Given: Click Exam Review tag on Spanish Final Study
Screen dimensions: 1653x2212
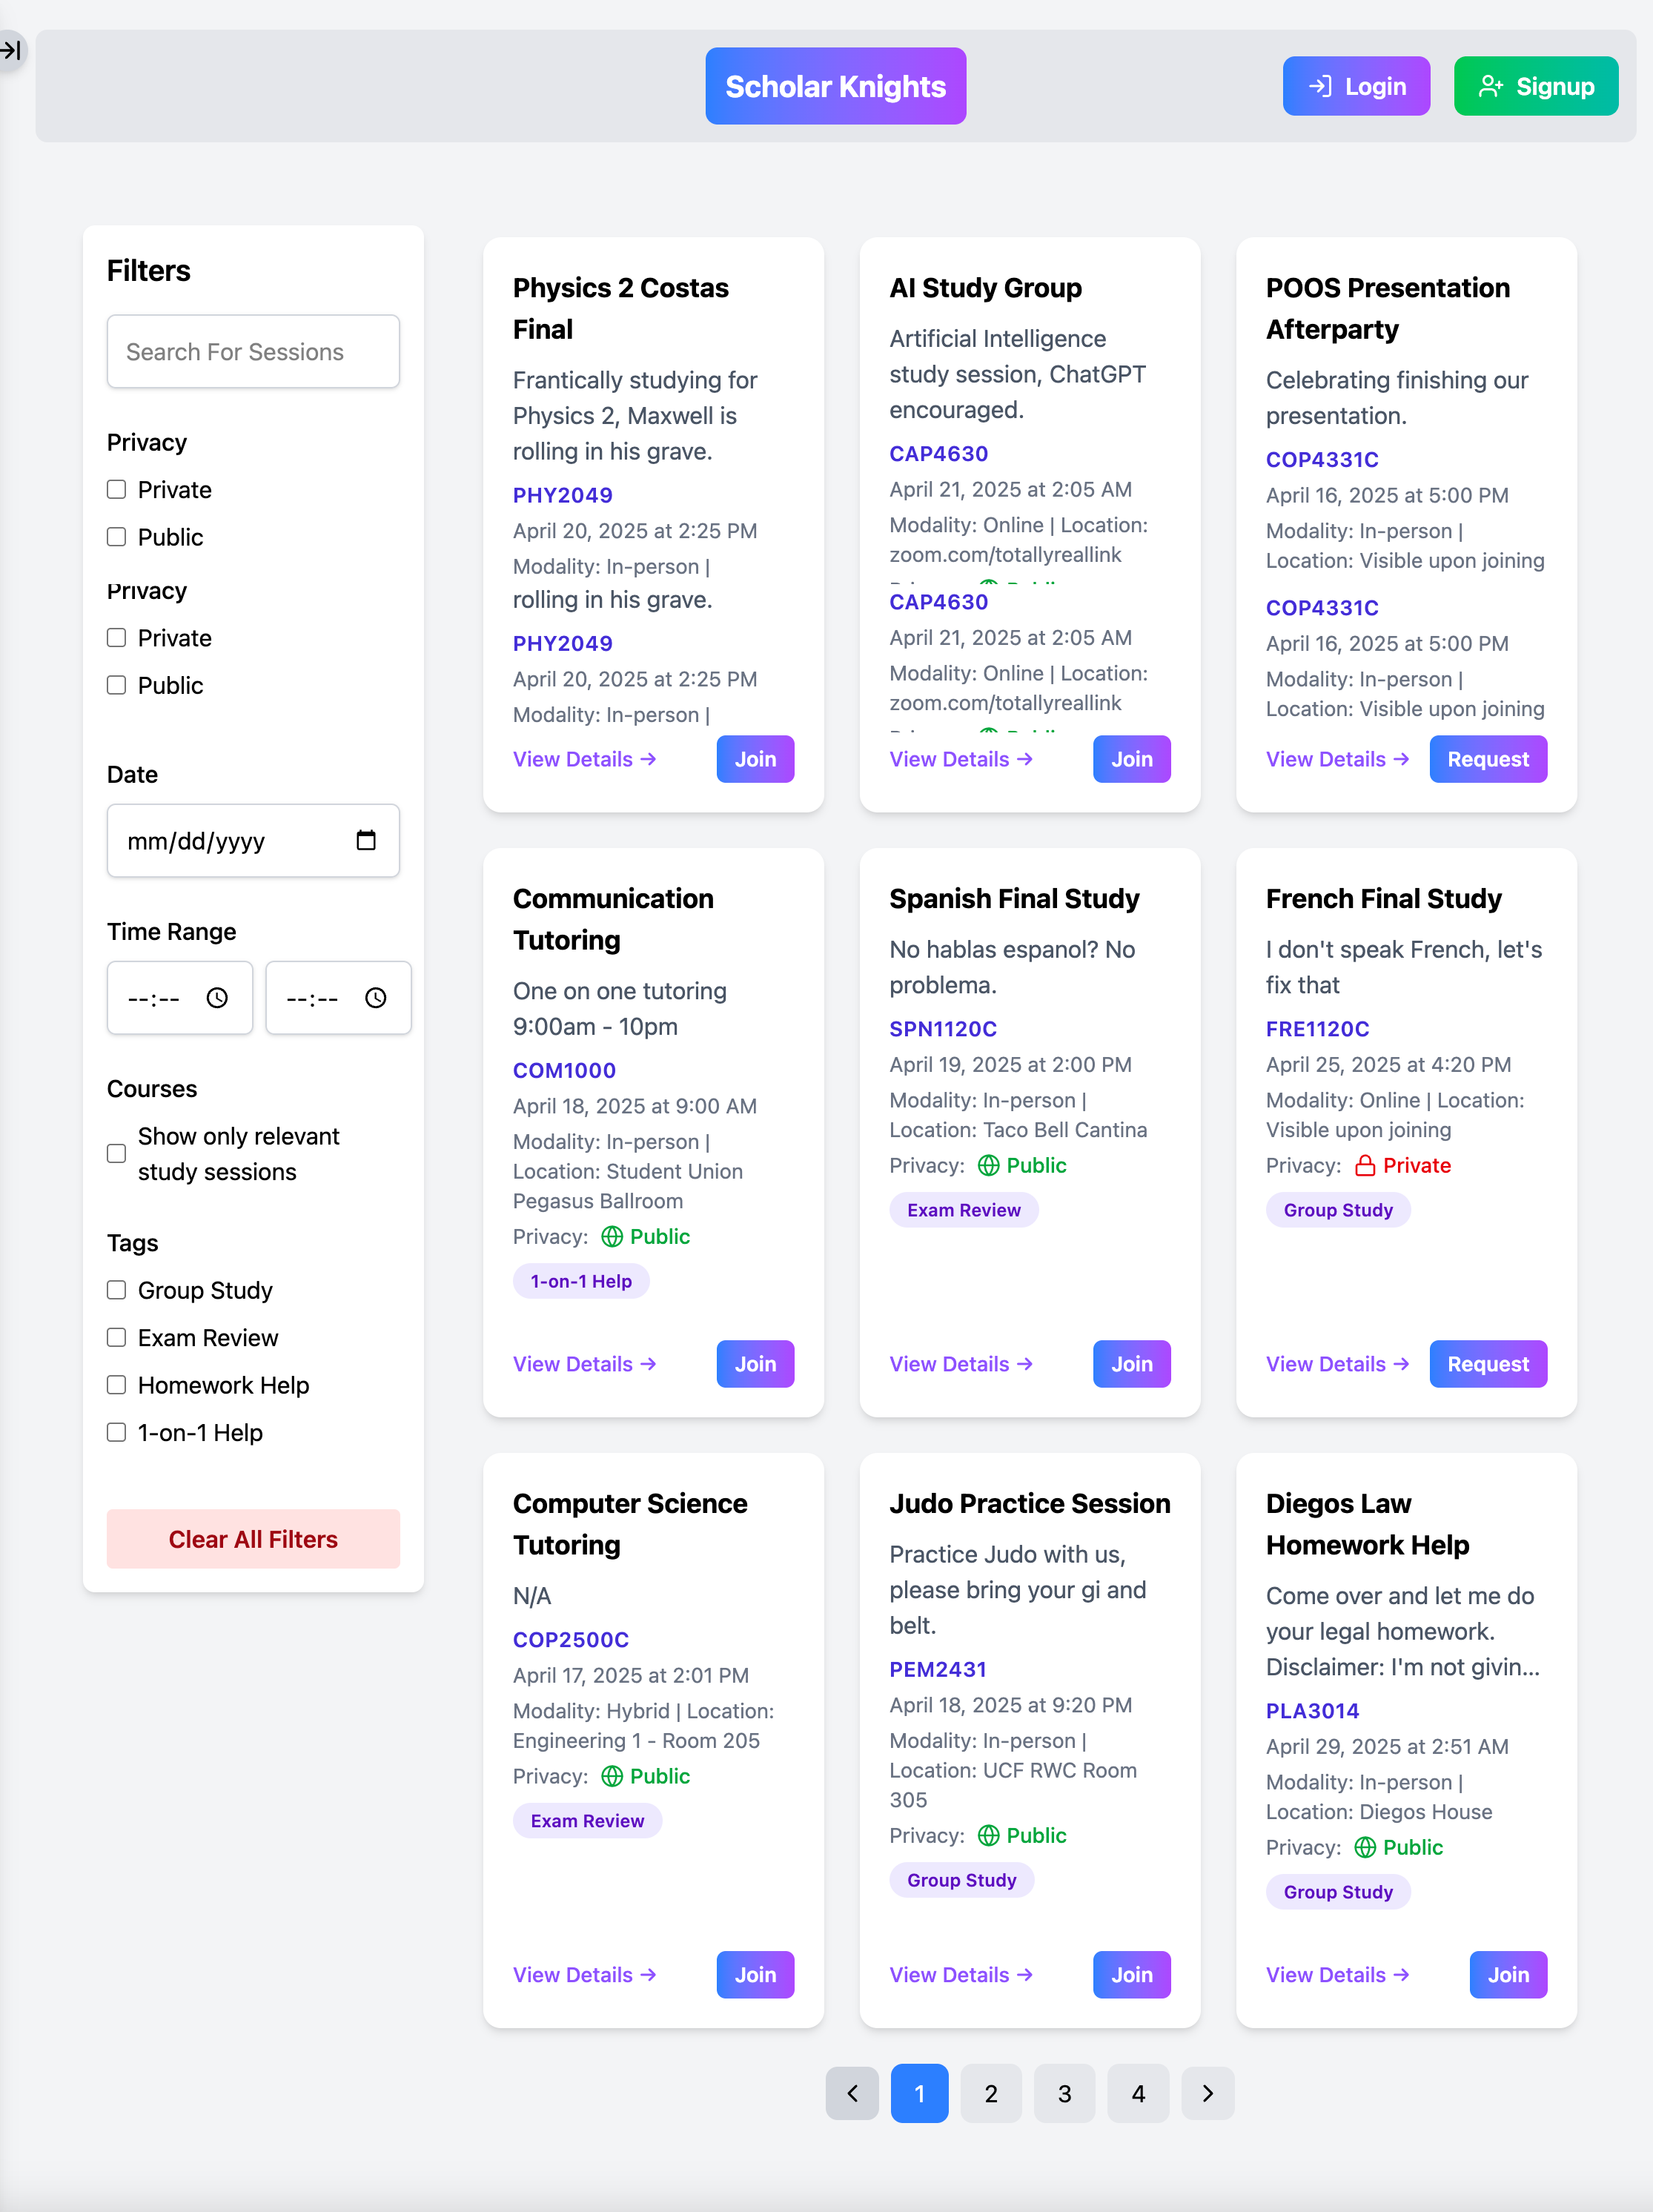Looking at the screenshot, I should (x=964, y=1210).
